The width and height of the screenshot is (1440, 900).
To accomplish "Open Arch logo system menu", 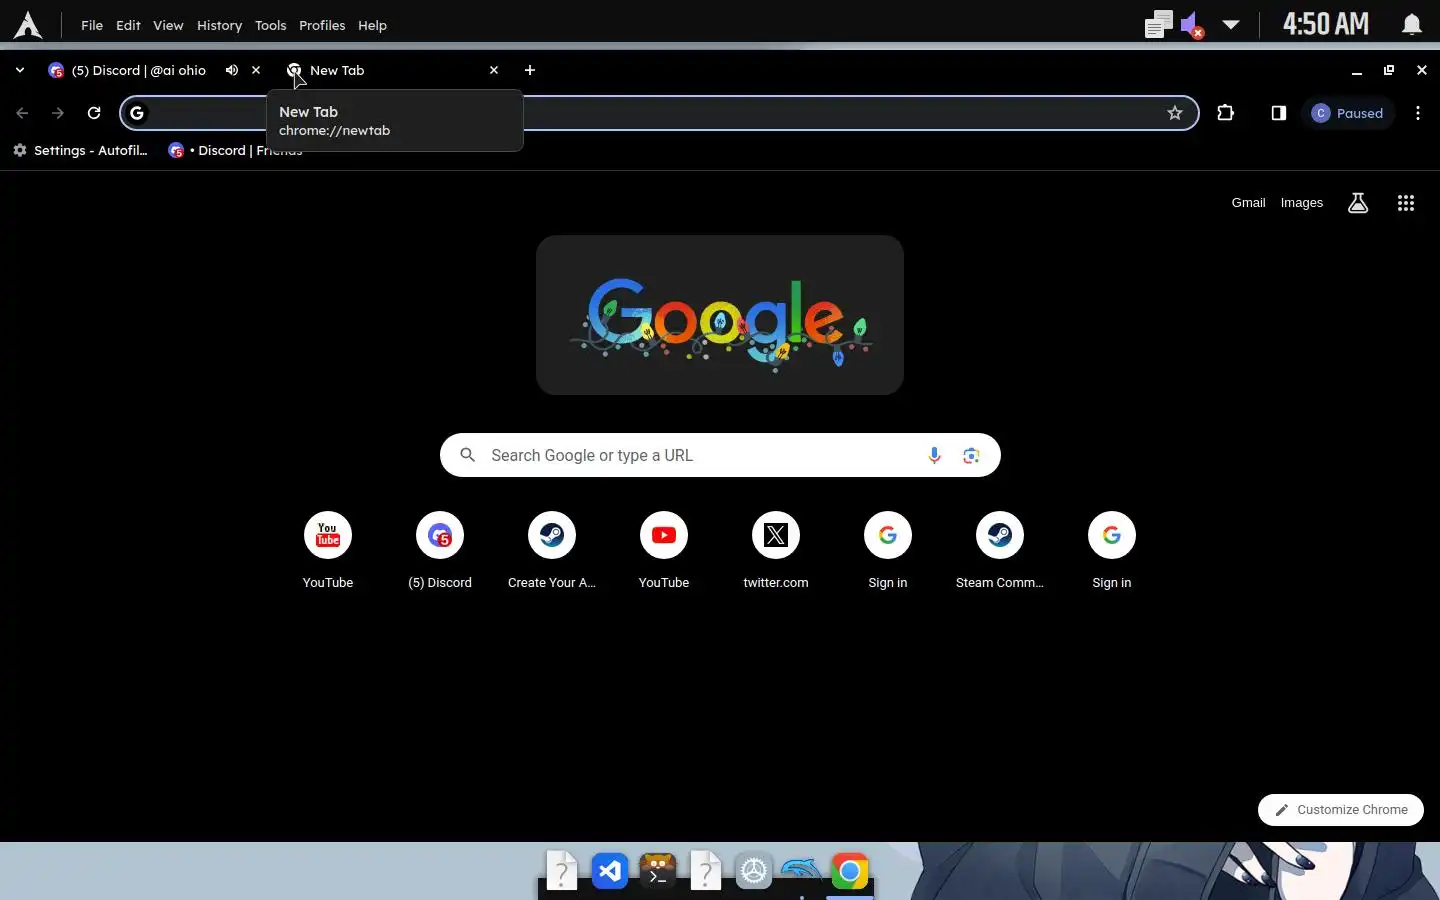I will [28, 25].
